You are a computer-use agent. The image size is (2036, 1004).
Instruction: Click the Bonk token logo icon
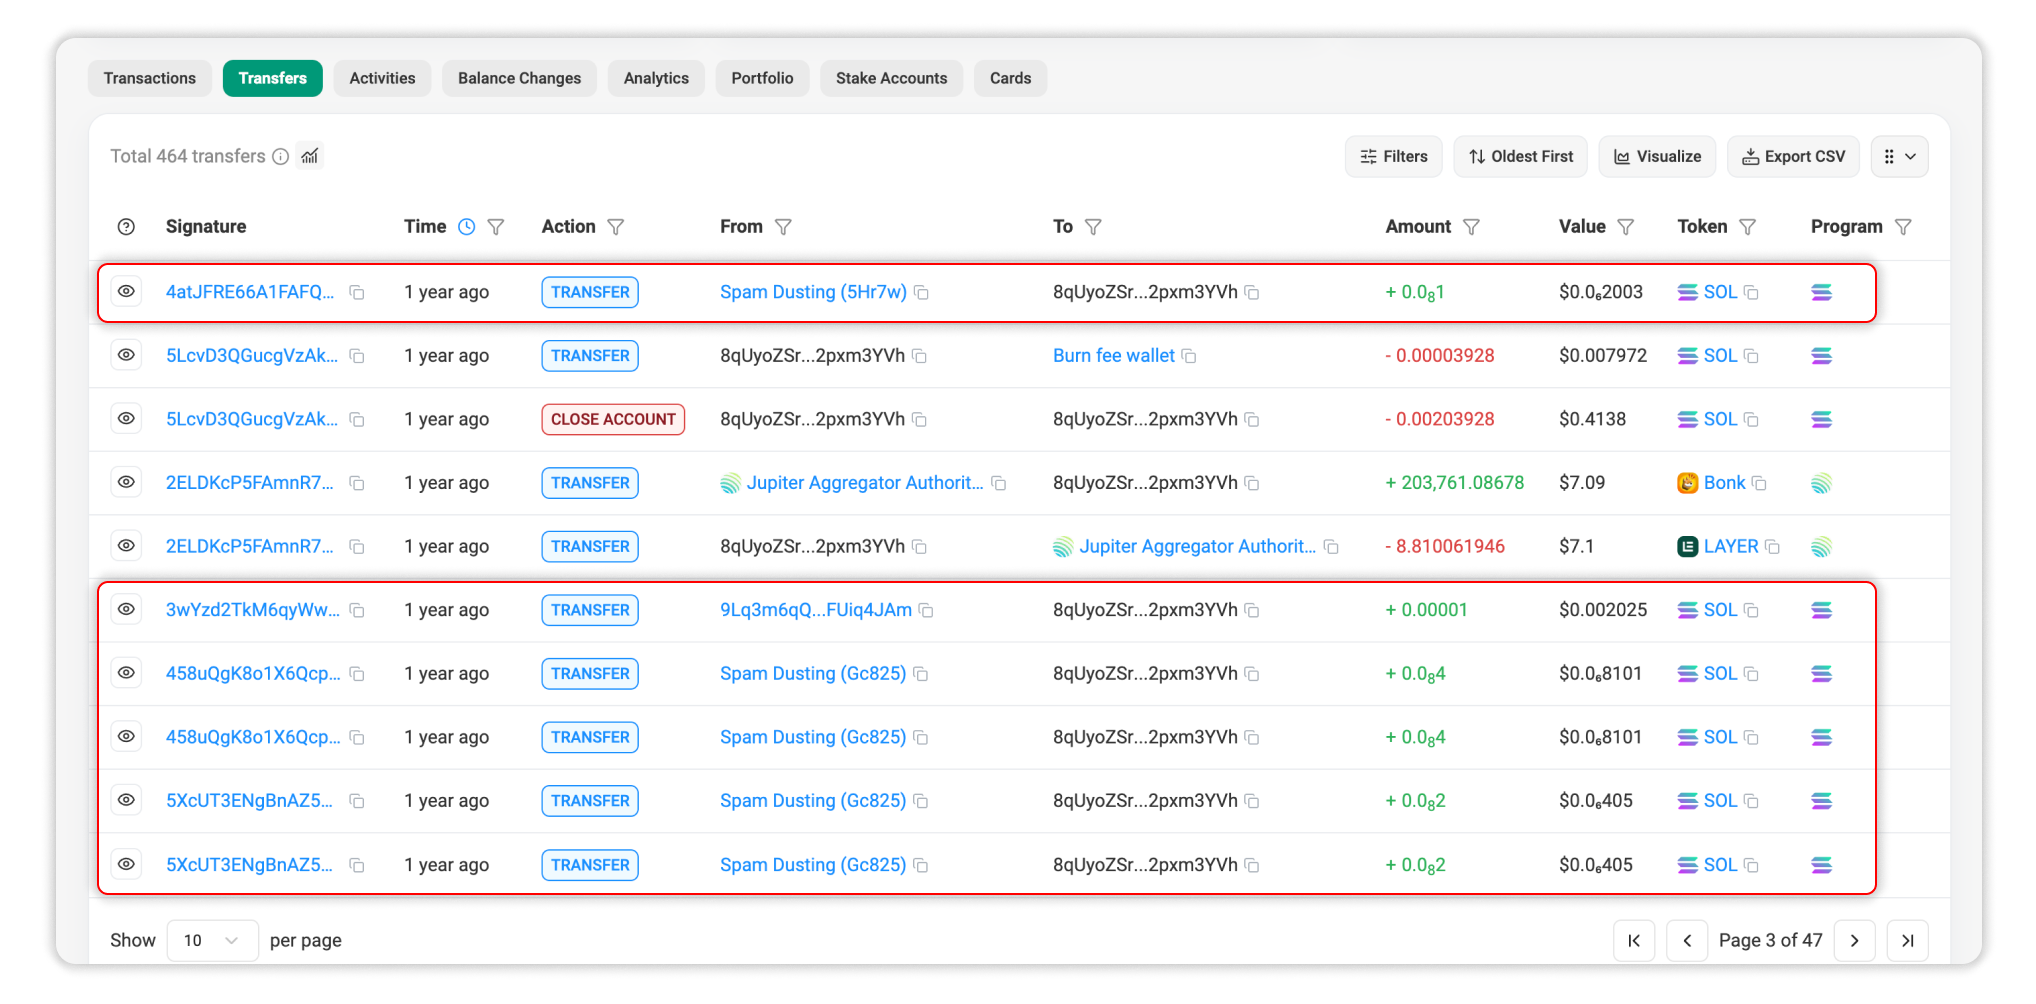pos(1688,483)
